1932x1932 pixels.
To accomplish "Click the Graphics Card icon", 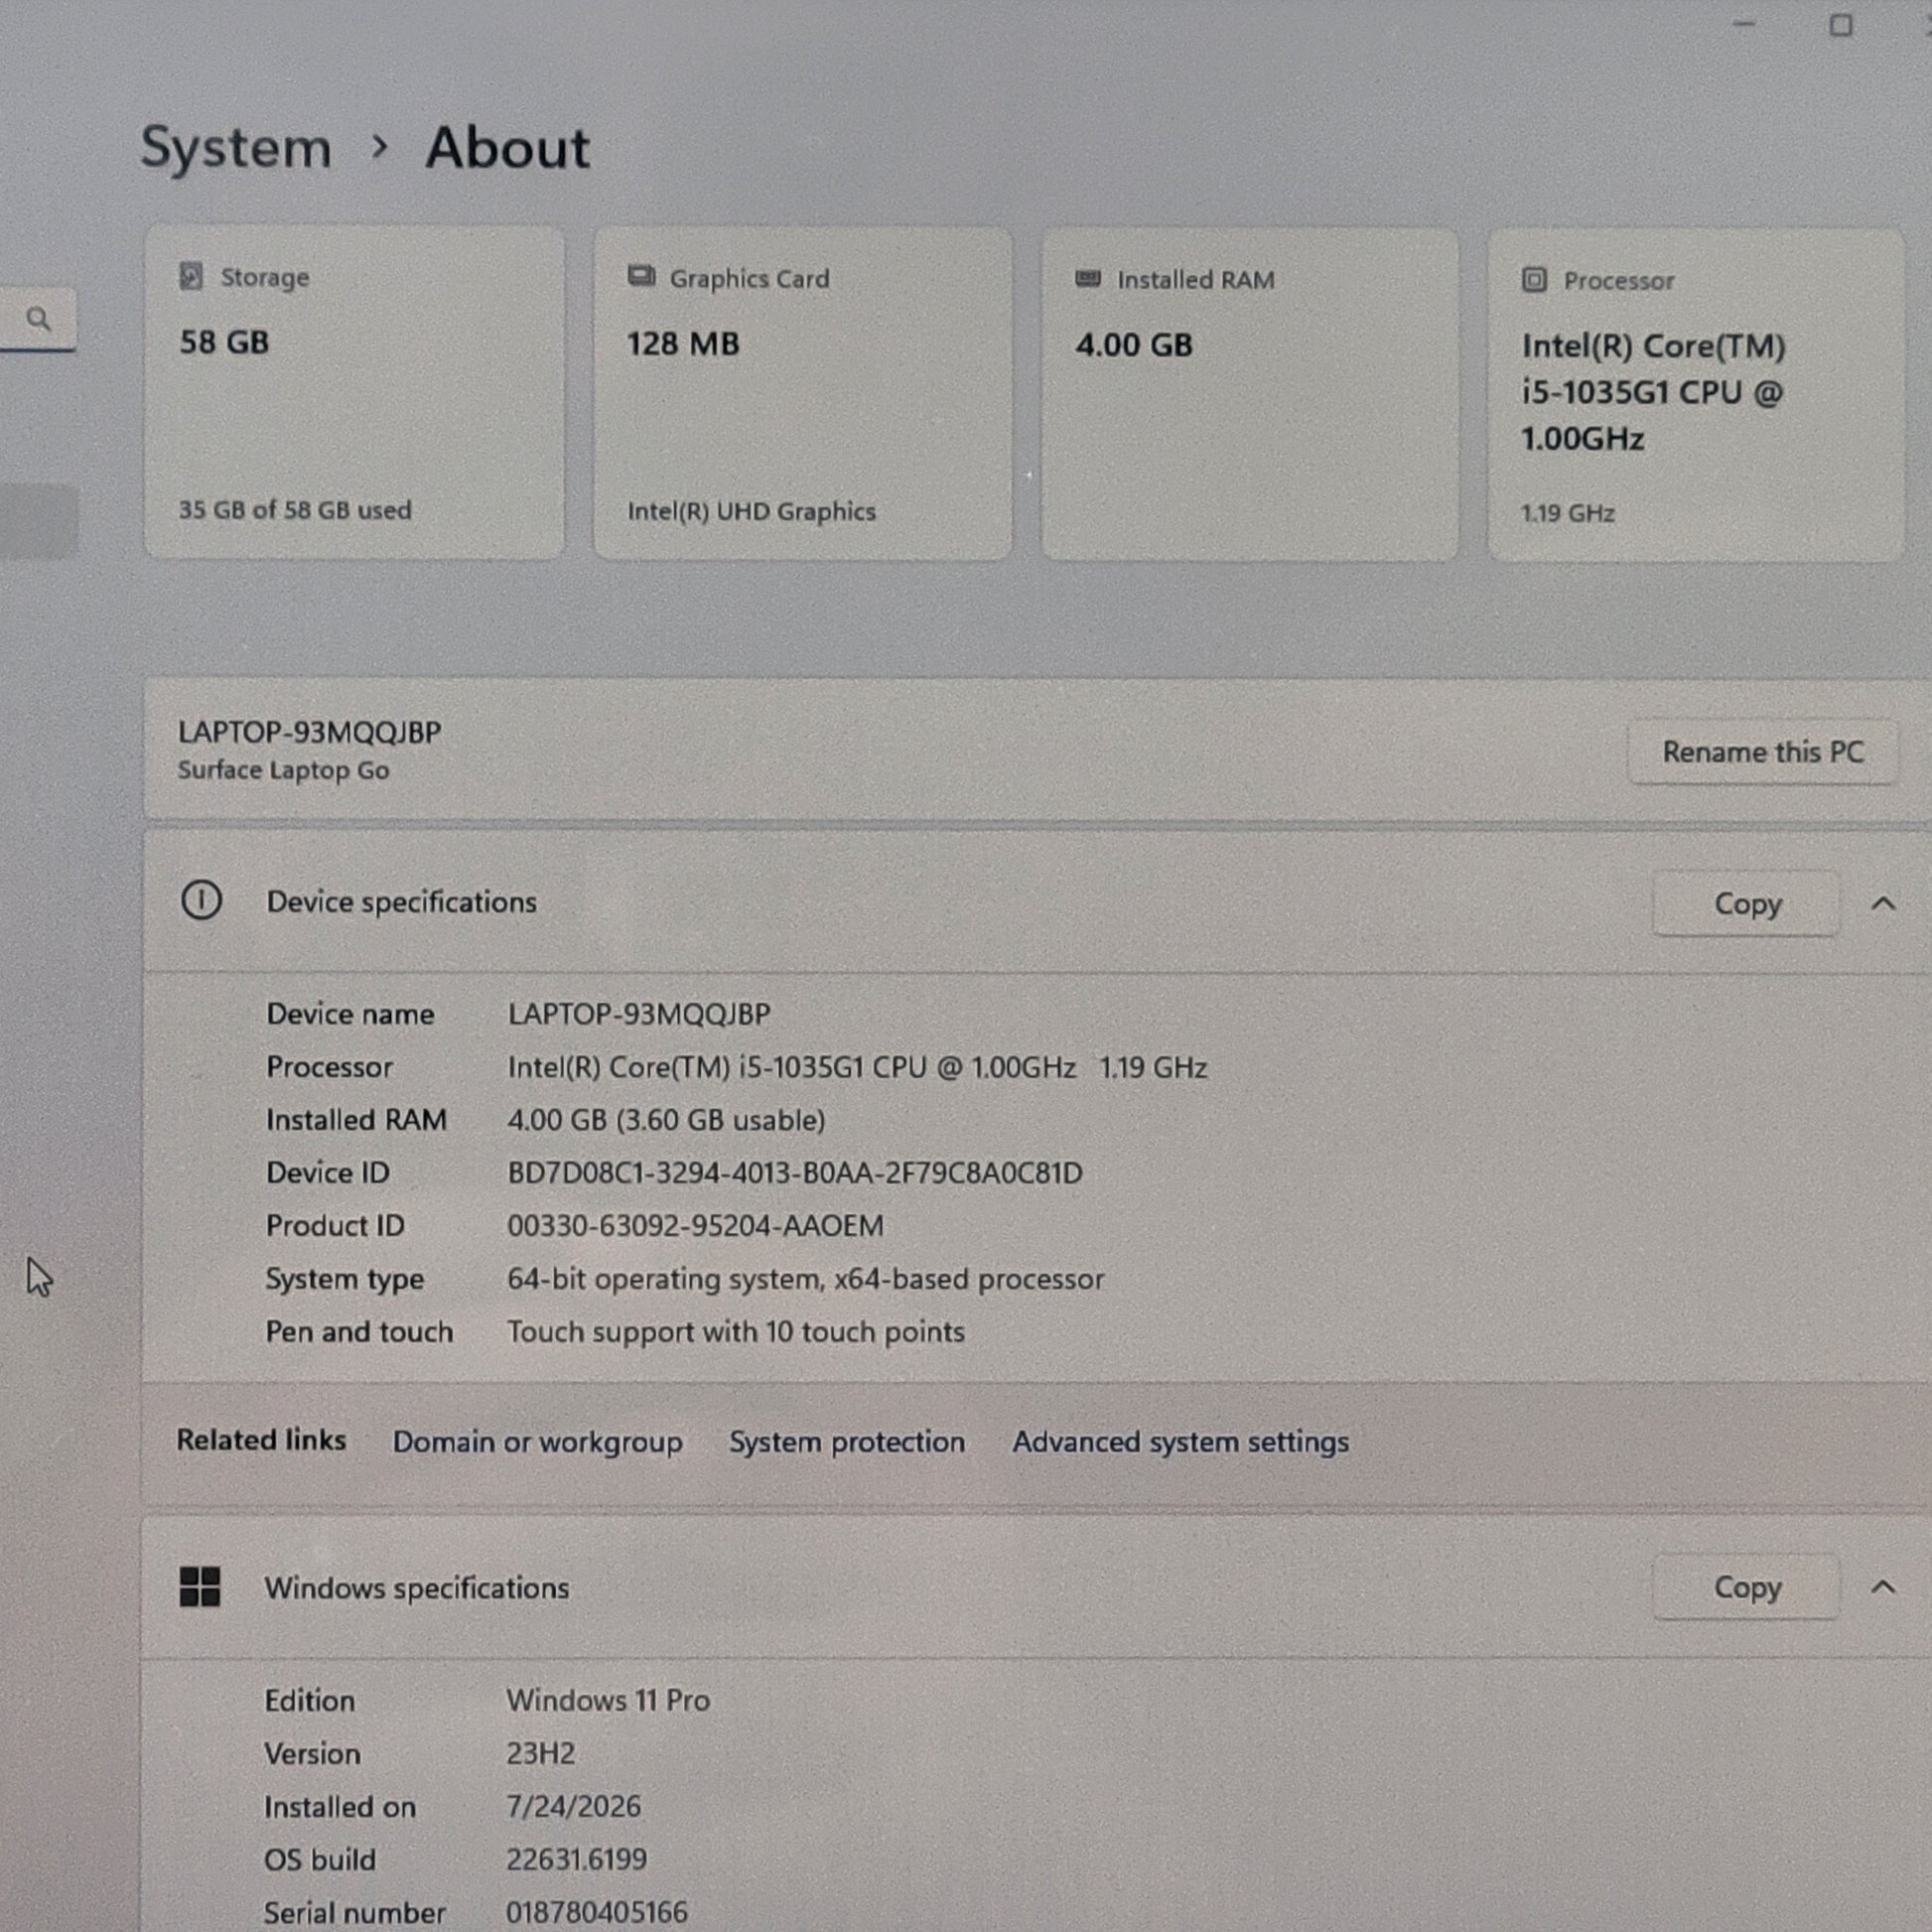I will pyautogui.click(x=641, y=276).
